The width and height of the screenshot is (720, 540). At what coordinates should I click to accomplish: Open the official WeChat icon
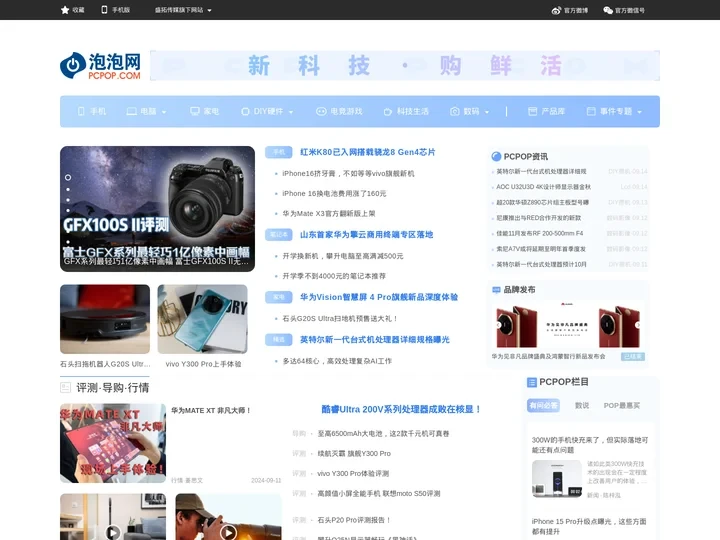tap(608, 10)
